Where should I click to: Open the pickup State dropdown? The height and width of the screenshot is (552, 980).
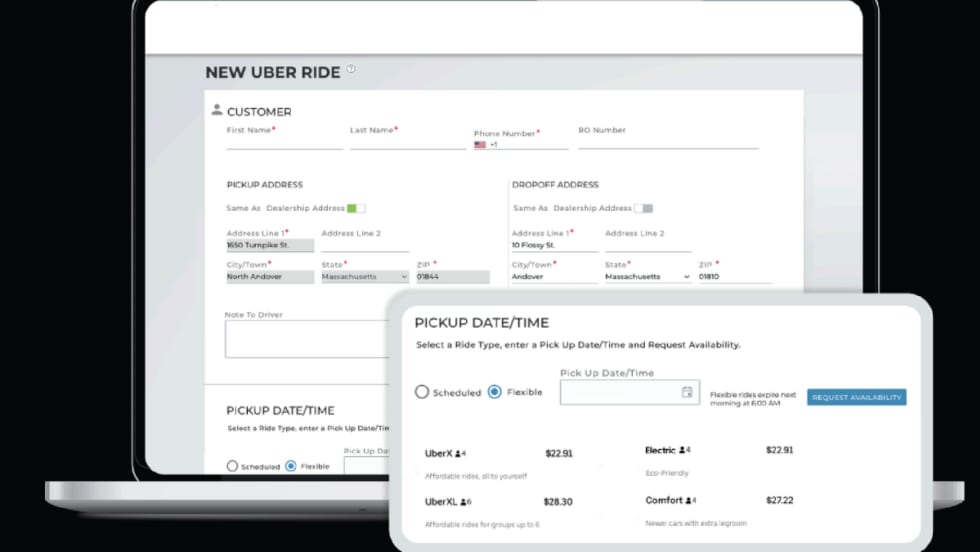tap(365, 276)
